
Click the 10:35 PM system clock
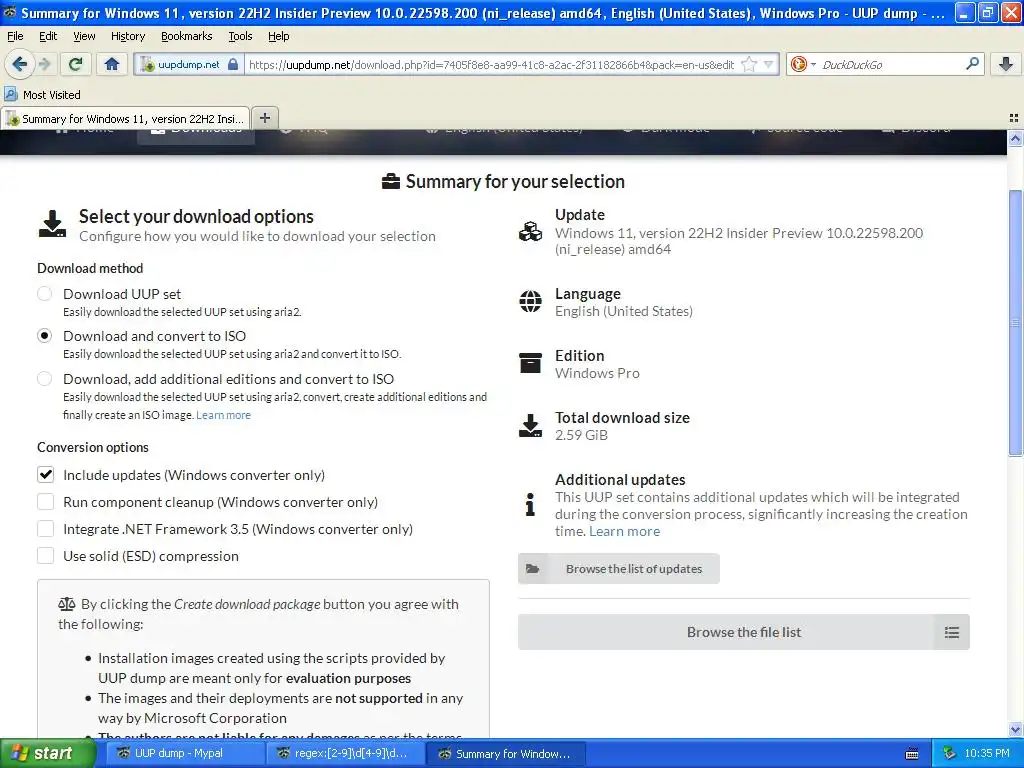(987, 754)
